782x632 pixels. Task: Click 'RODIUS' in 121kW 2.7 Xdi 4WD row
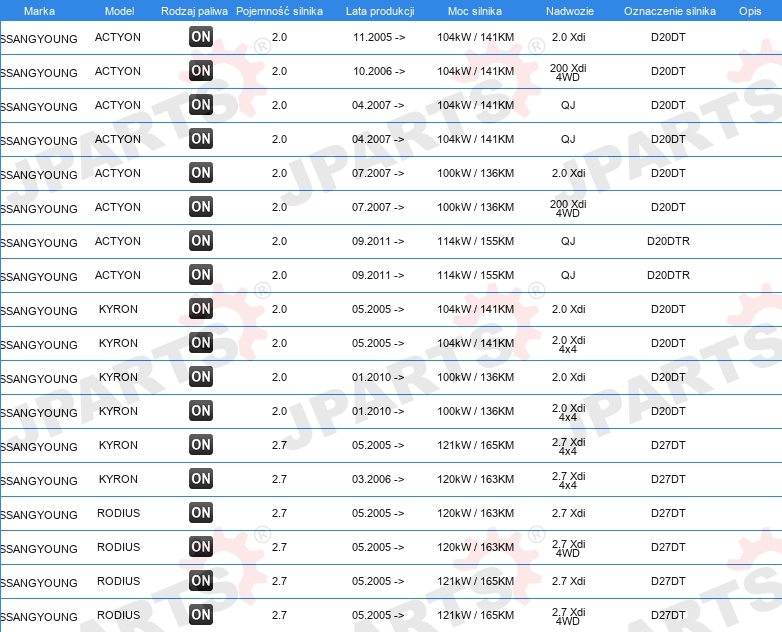119,615
